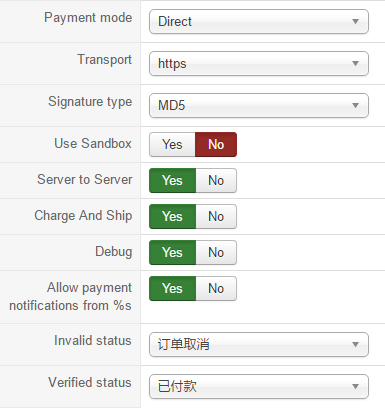Turn Debug off with No
Screen dimensions: 385x416
click(x=216, y=253)
